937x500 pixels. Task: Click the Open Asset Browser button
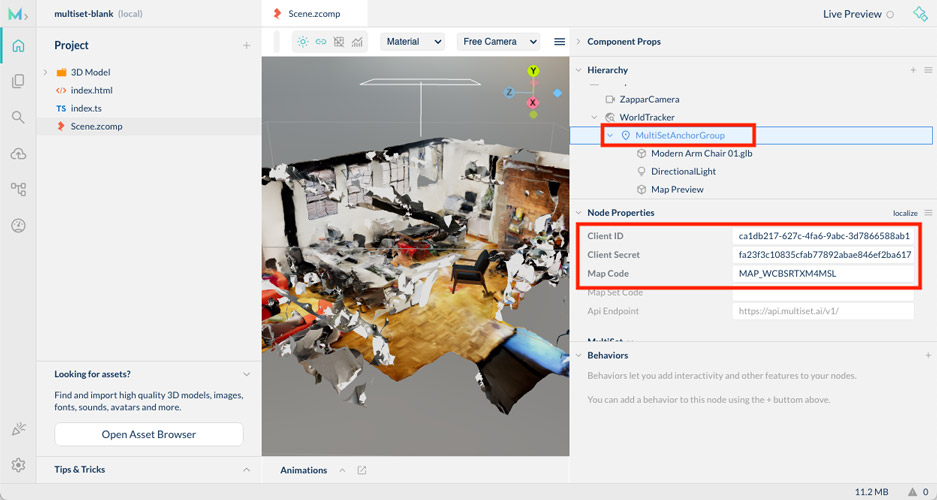(x=148, y=434)
